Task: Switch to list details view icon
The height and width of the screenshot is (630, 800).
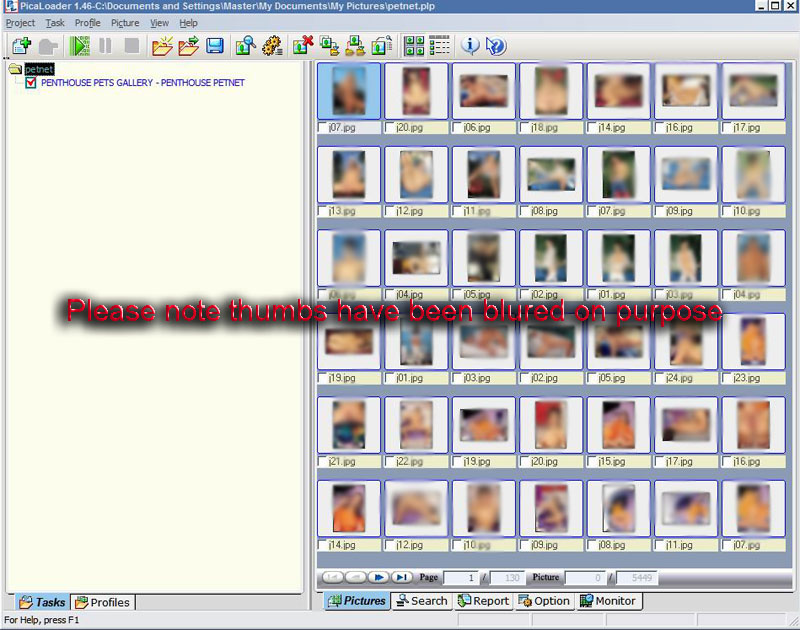Action: coord(440,46)
